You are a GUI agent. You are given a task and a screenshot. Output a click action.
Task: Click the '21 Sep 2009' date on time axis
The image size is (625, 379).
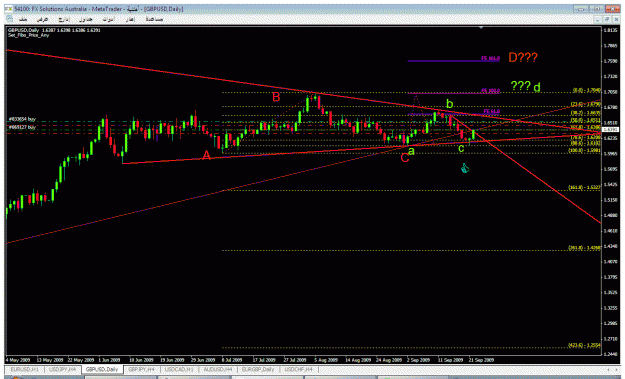[x=481, y=360]
